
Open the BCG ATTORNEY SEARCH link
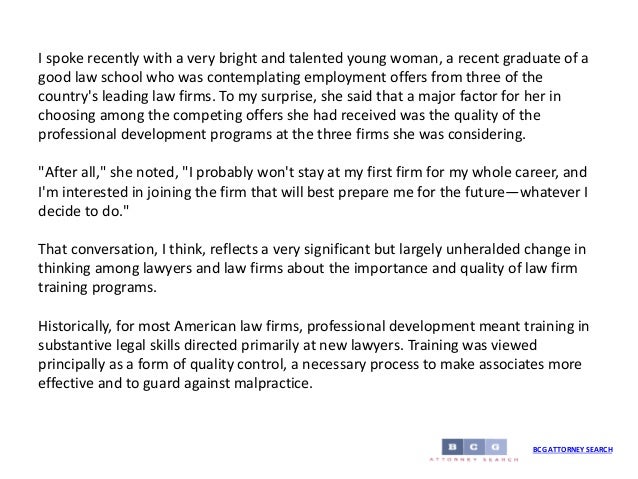pyautogui.click(x=572, y=449)
